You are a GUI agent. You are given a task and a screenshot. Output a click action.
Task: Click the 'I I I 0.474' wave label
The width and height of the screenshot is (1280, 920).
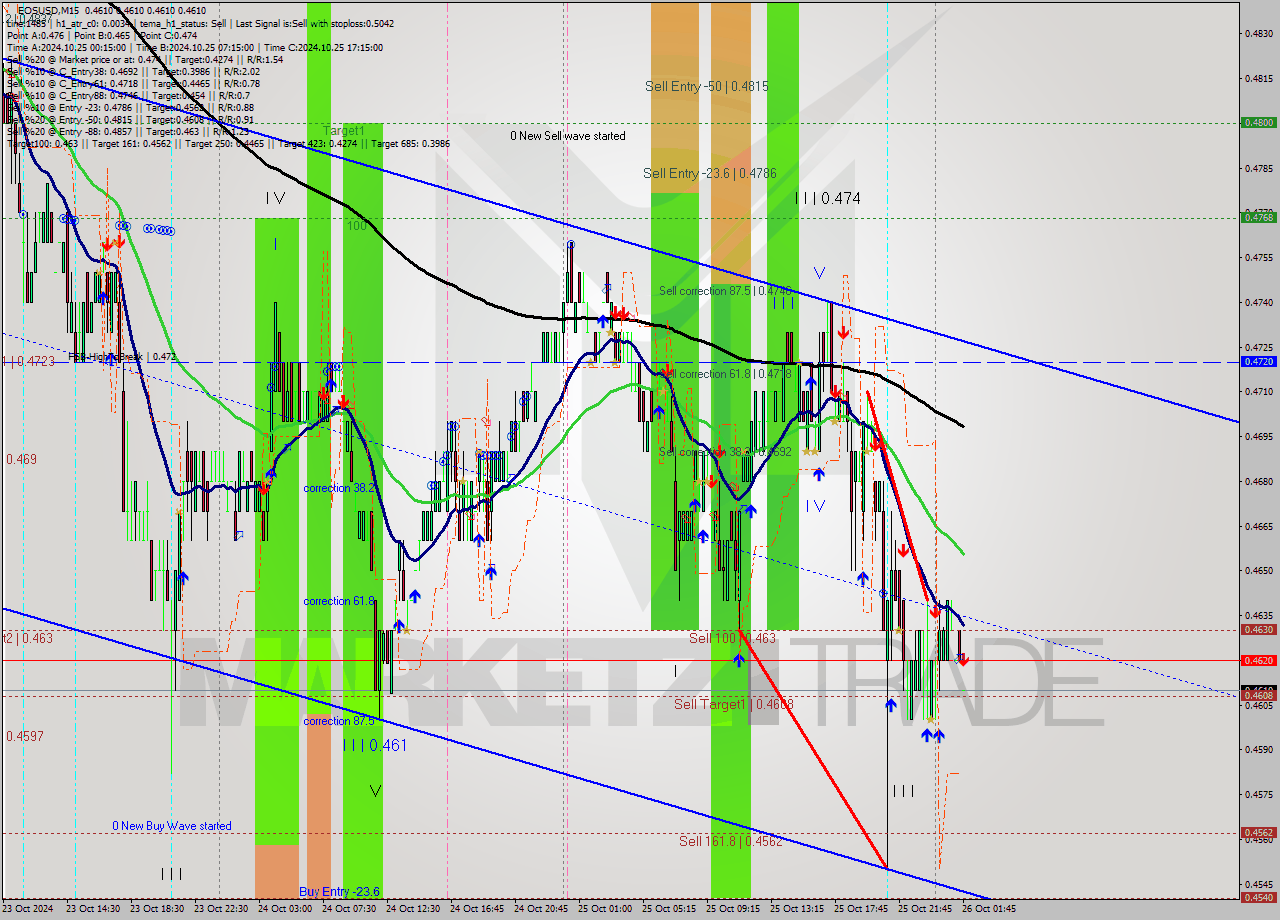828,199
